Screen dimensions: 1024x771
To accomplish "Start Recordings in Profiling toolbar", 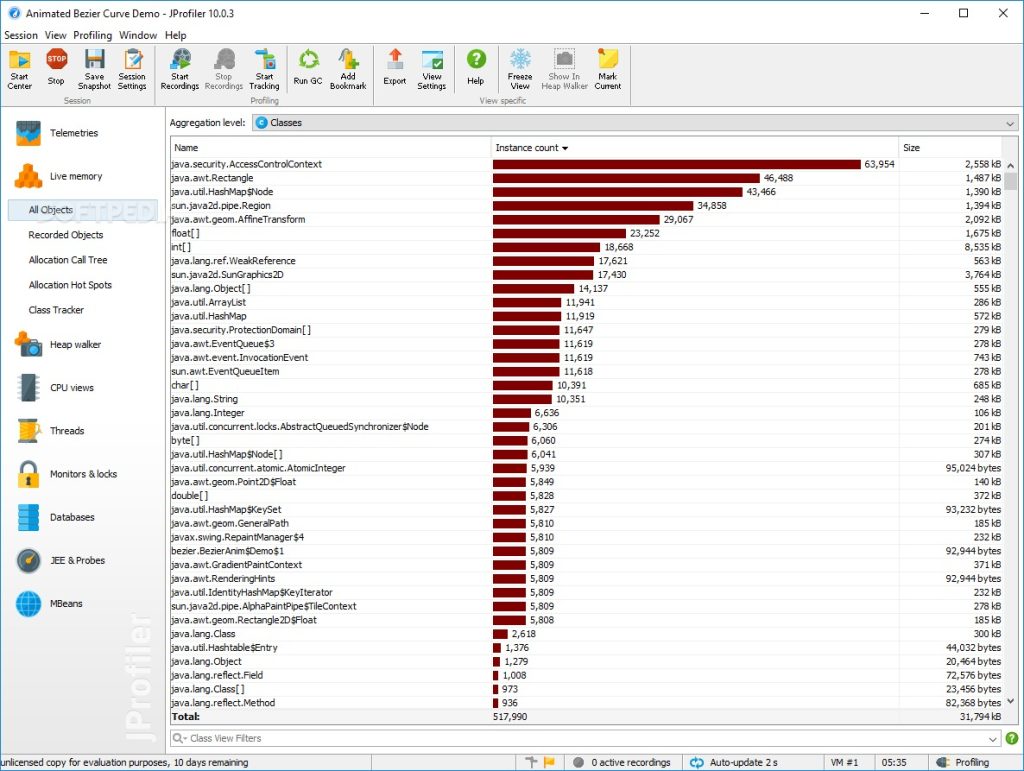I will pos(180,68).
